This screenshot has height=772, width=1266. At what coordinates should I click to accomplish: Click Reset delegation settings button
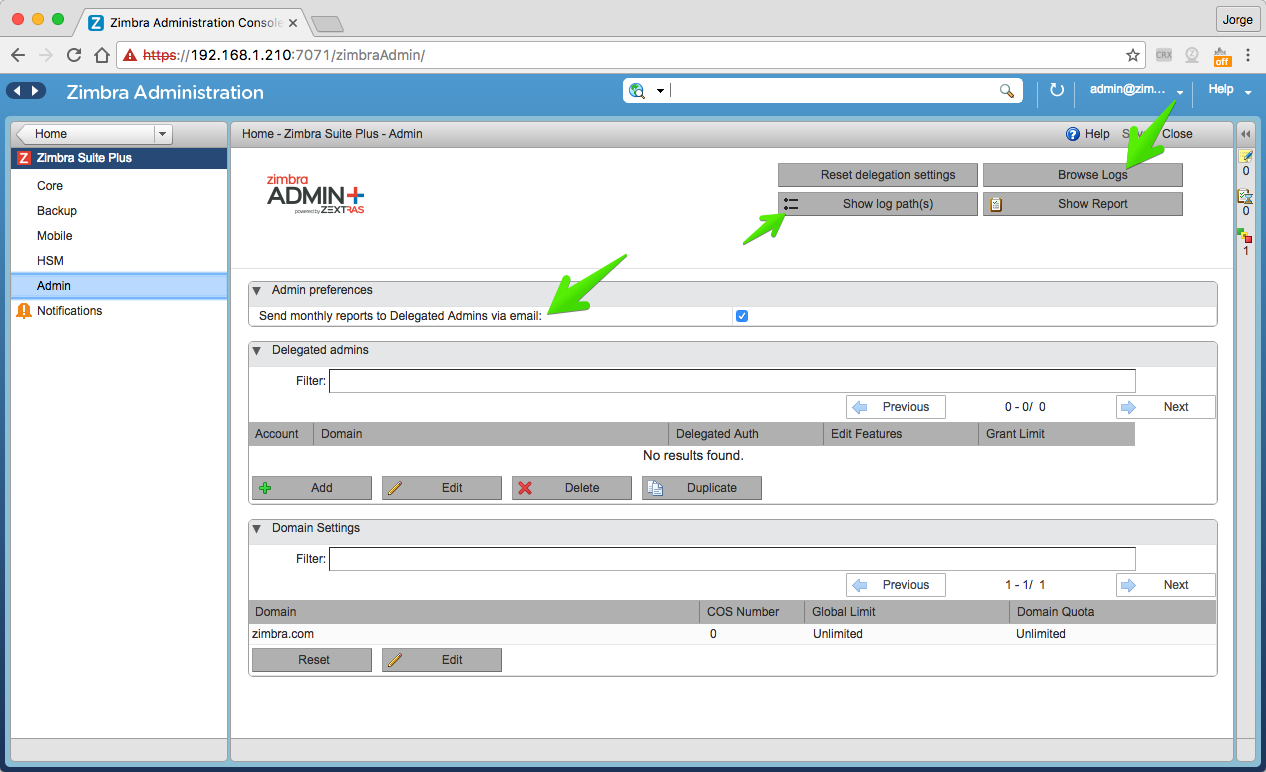[x=878, y=175]
